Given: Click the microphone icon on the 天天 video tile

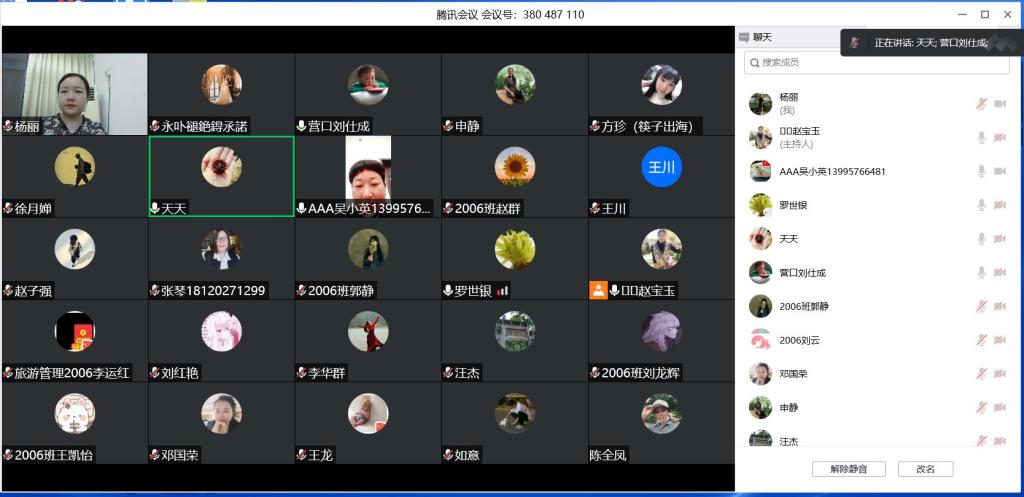Looking at the screenshot, I should (x=155, y=208).
